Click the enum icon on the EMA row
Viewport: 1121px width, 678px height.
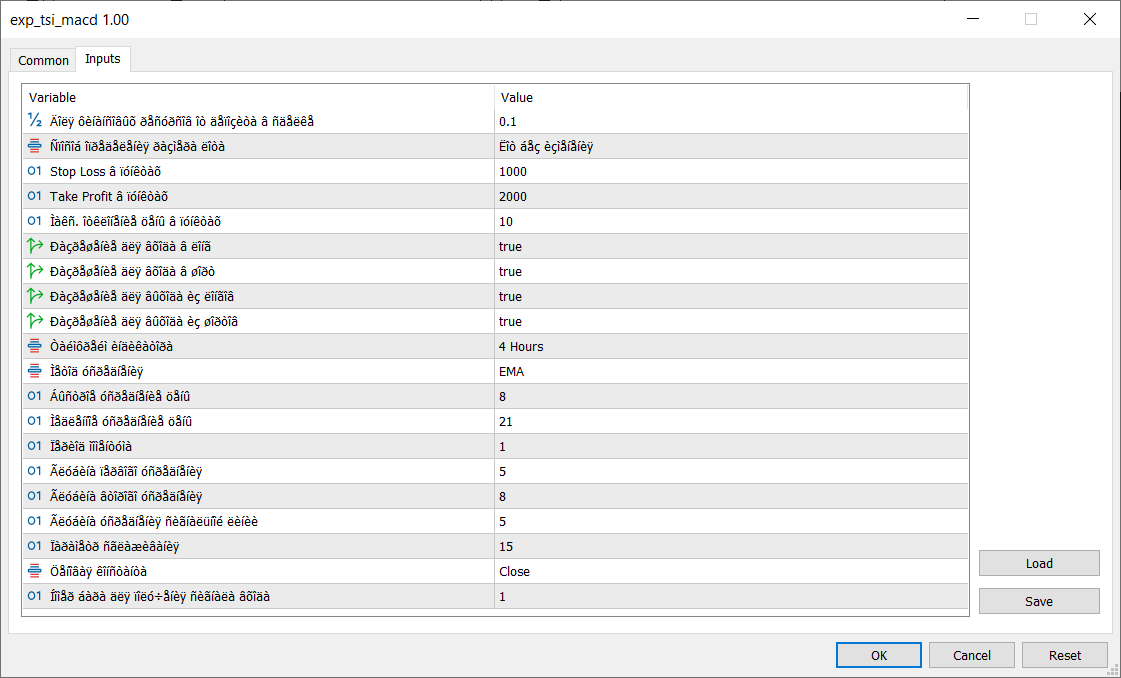(35, 371)
